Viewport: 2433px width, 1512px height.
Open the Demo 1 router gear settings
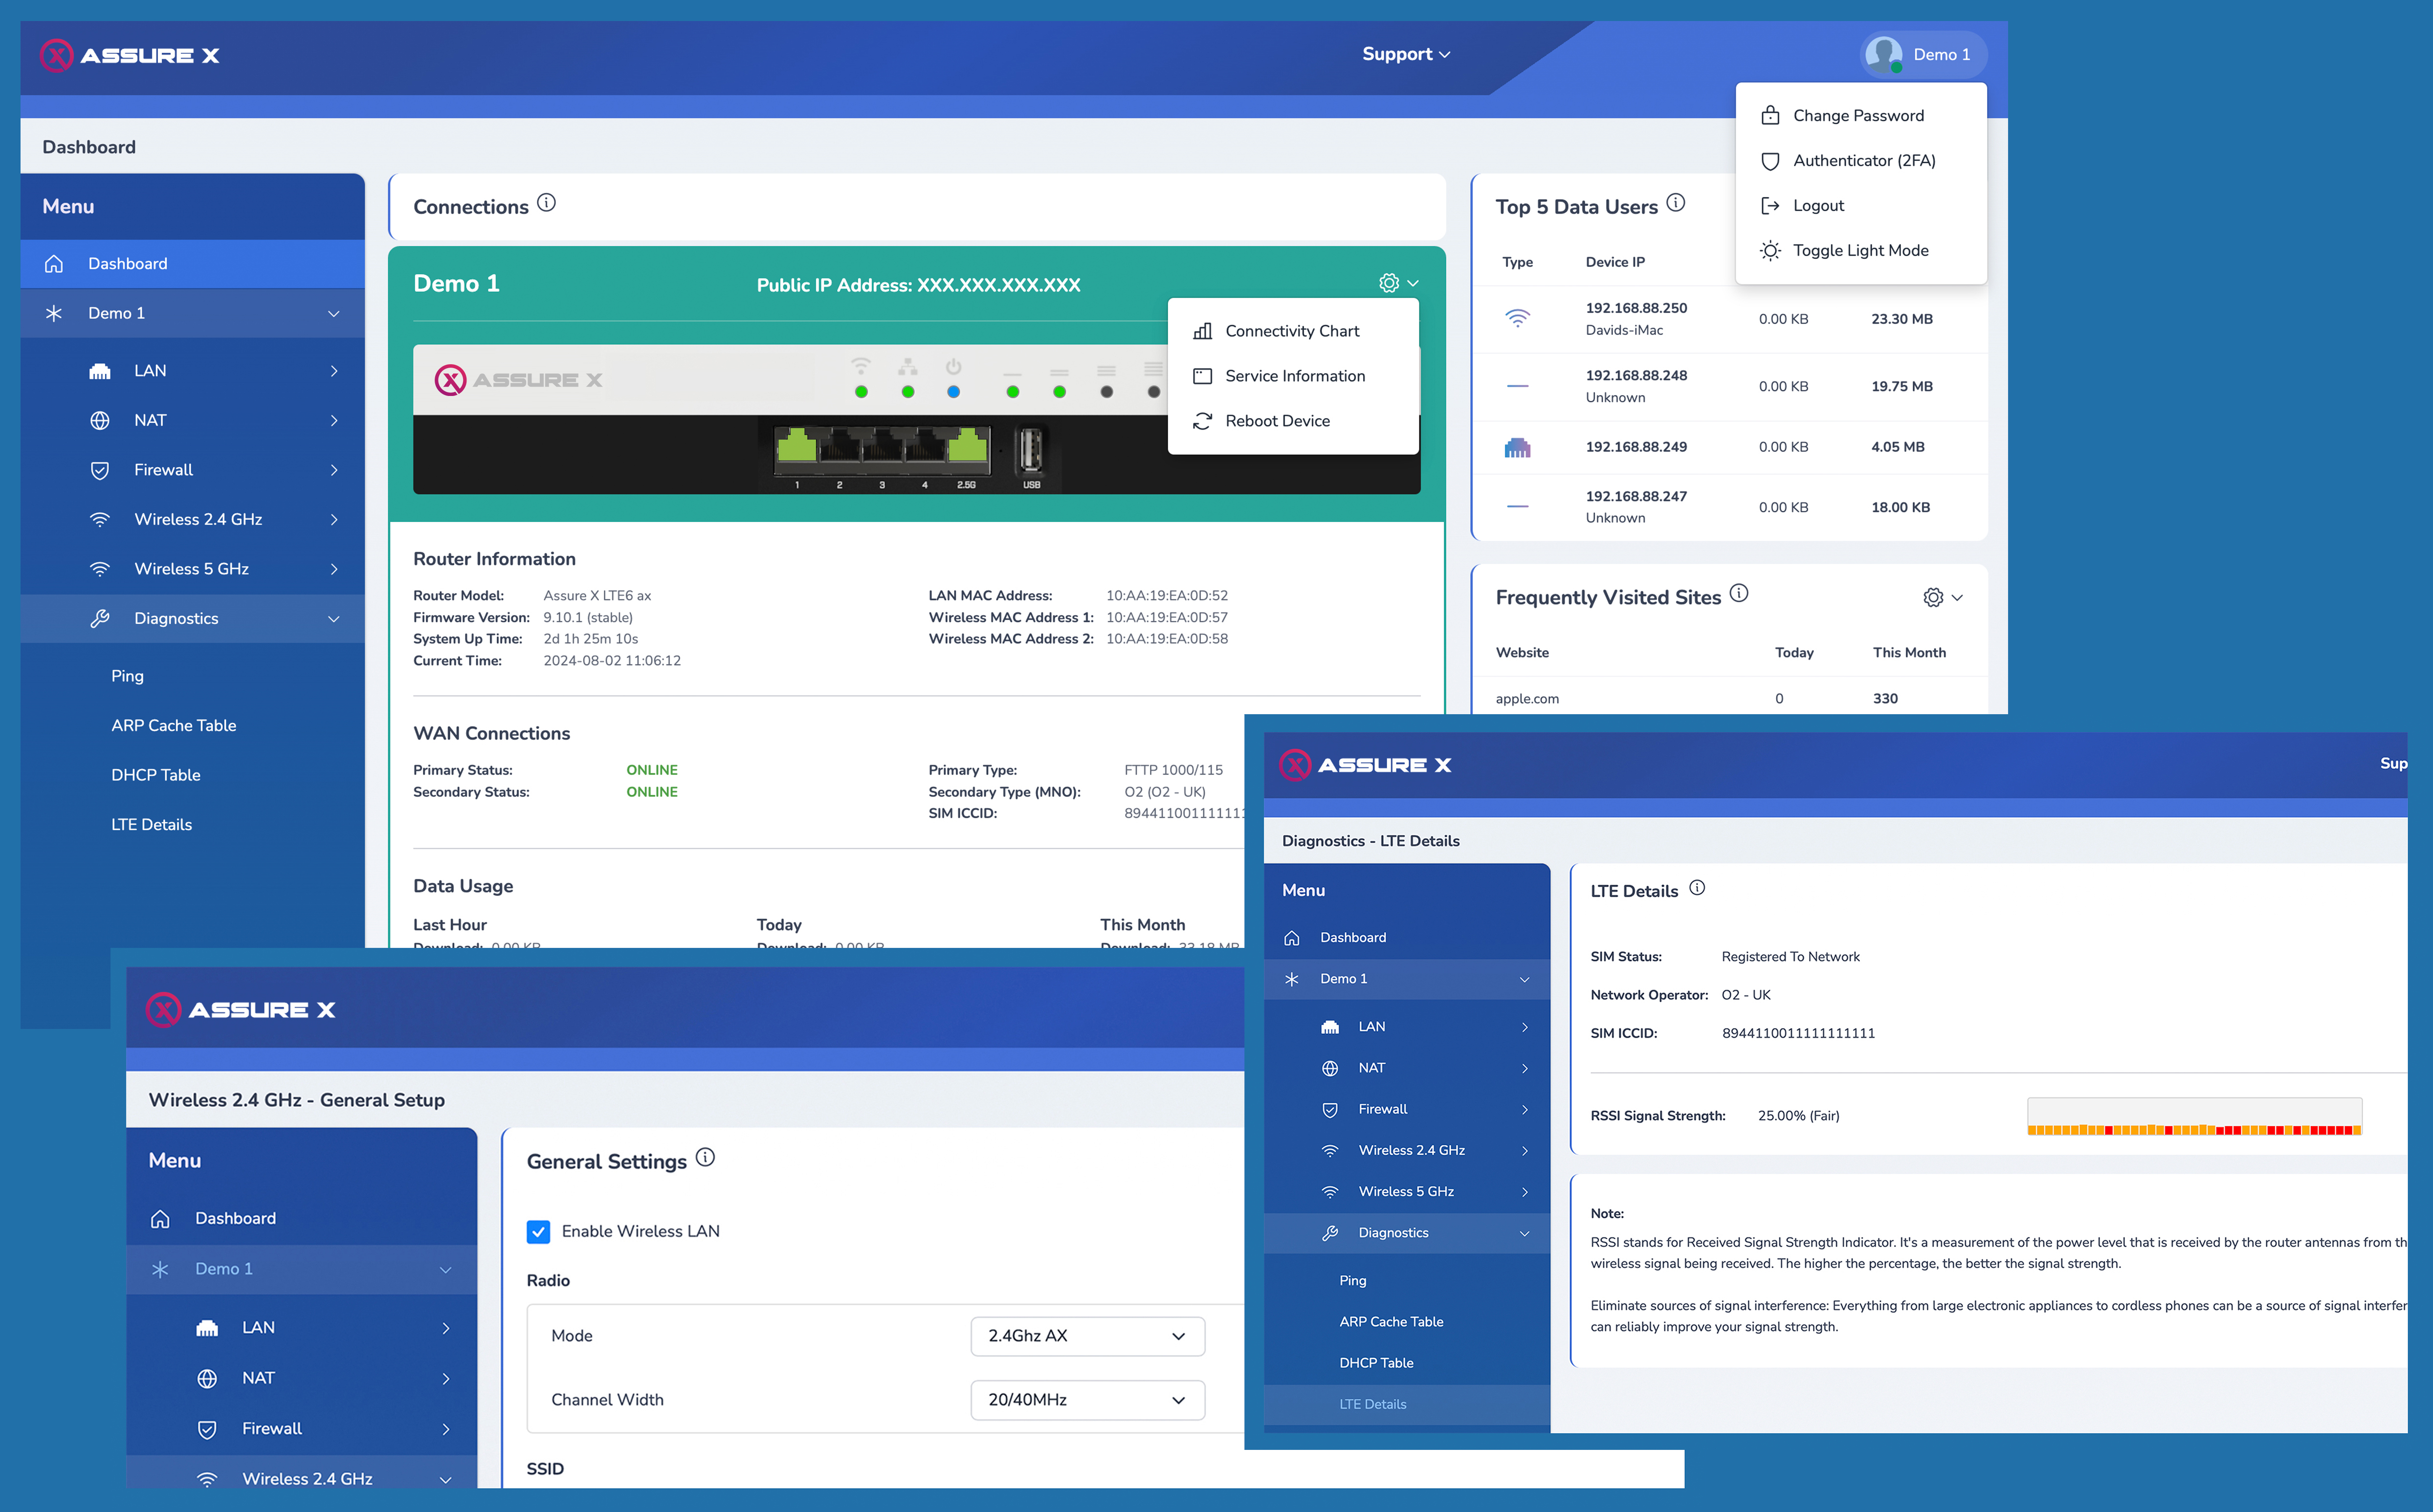1389,283
